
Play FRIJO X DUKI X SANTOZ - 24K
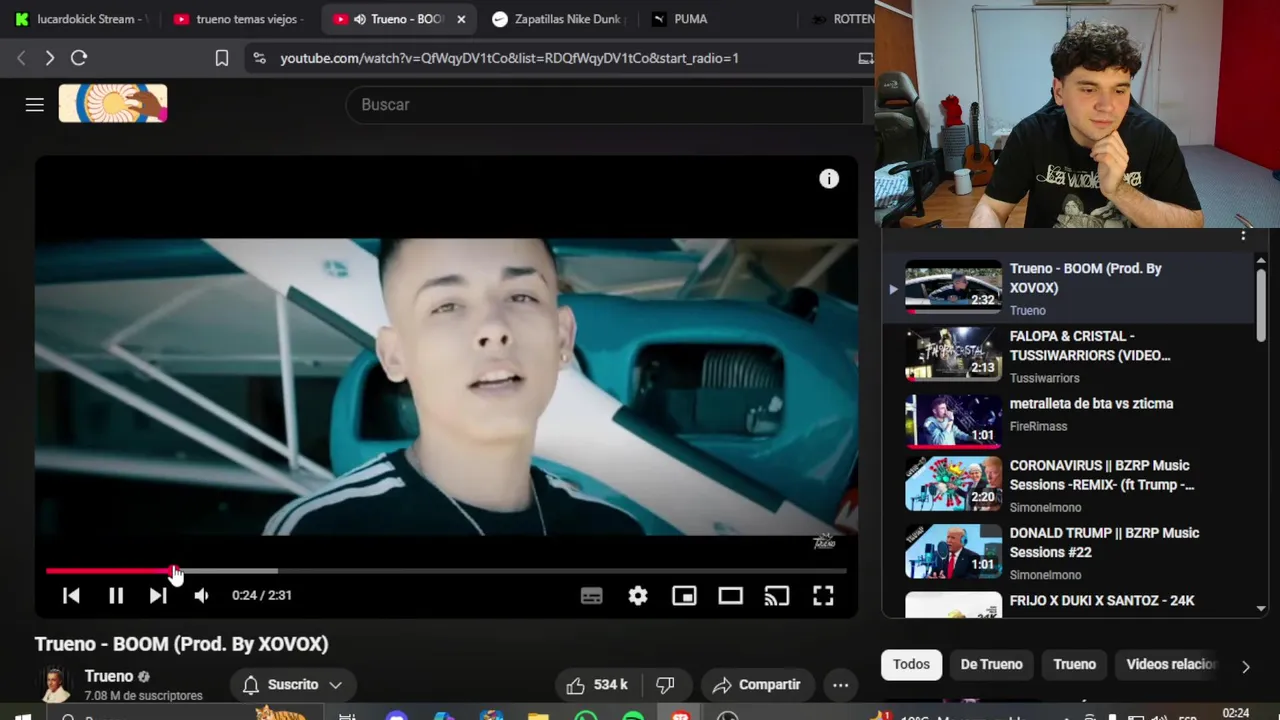[1069, 603]
